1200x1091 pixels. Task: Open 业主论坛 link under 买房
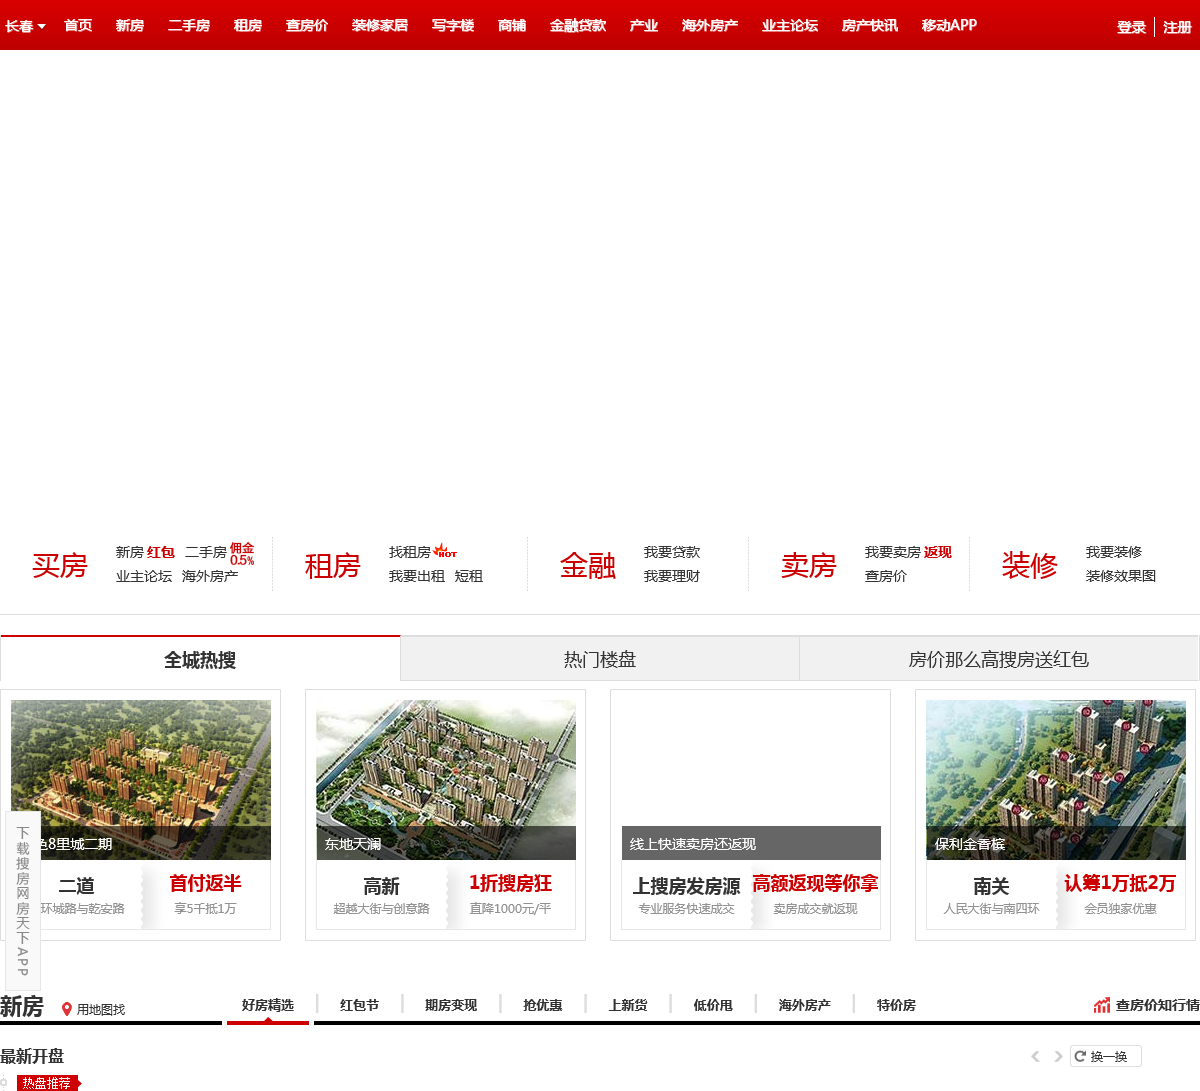click(144, 576)
